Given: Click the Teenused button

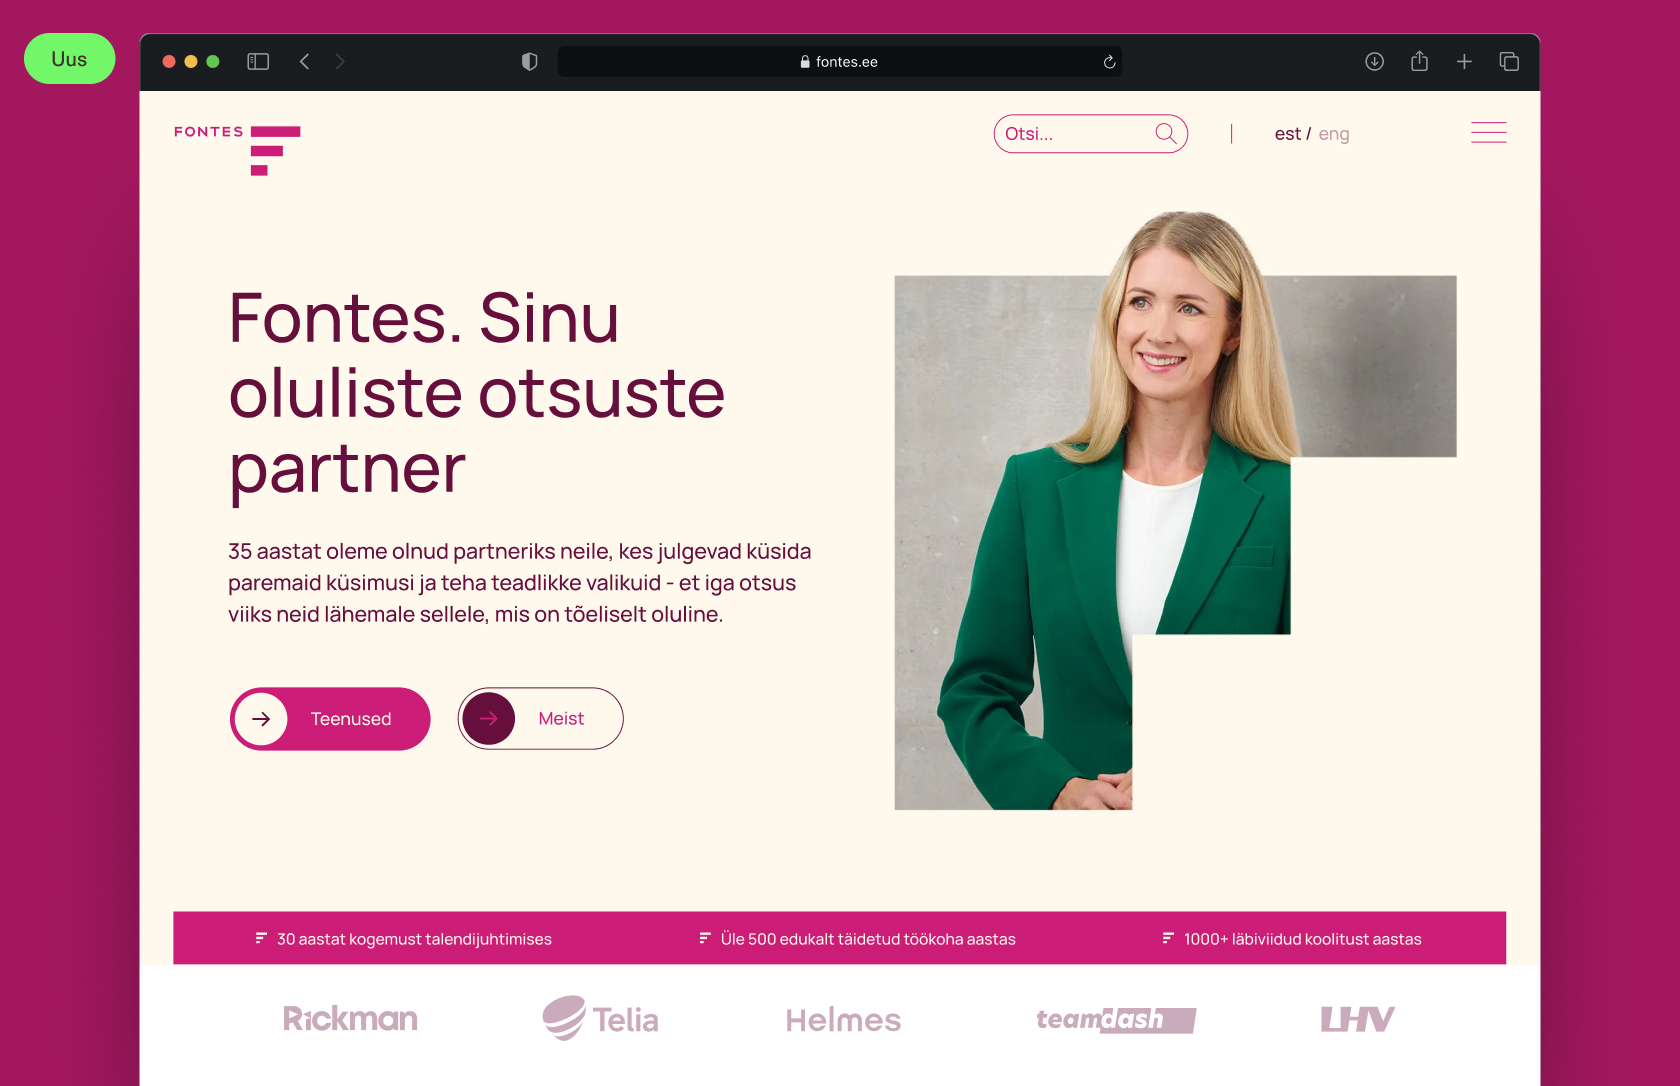Looking at the screenshot, I should pyautogui.click(x=330, y=719).
